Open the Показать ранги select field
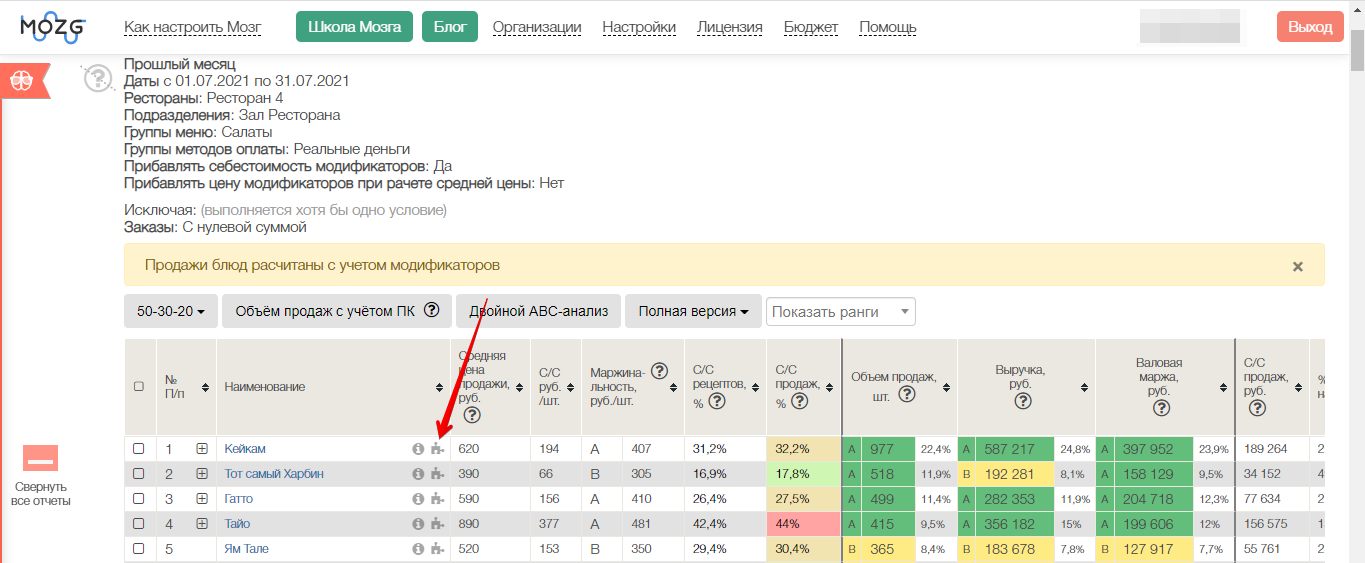This screenshot has width=1365, height=563. click(840, 311)
